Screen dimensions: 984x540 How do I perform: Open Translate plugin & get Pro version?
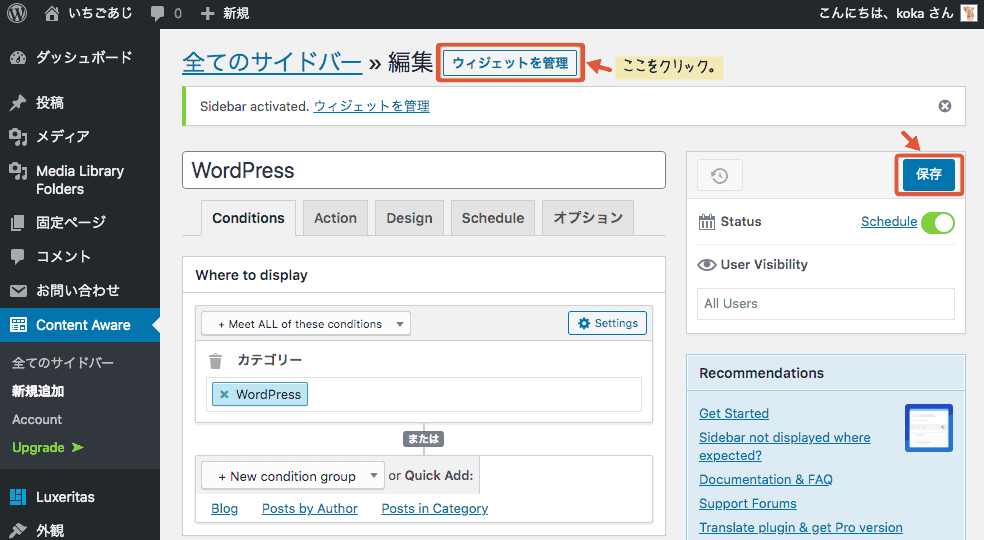801,527
